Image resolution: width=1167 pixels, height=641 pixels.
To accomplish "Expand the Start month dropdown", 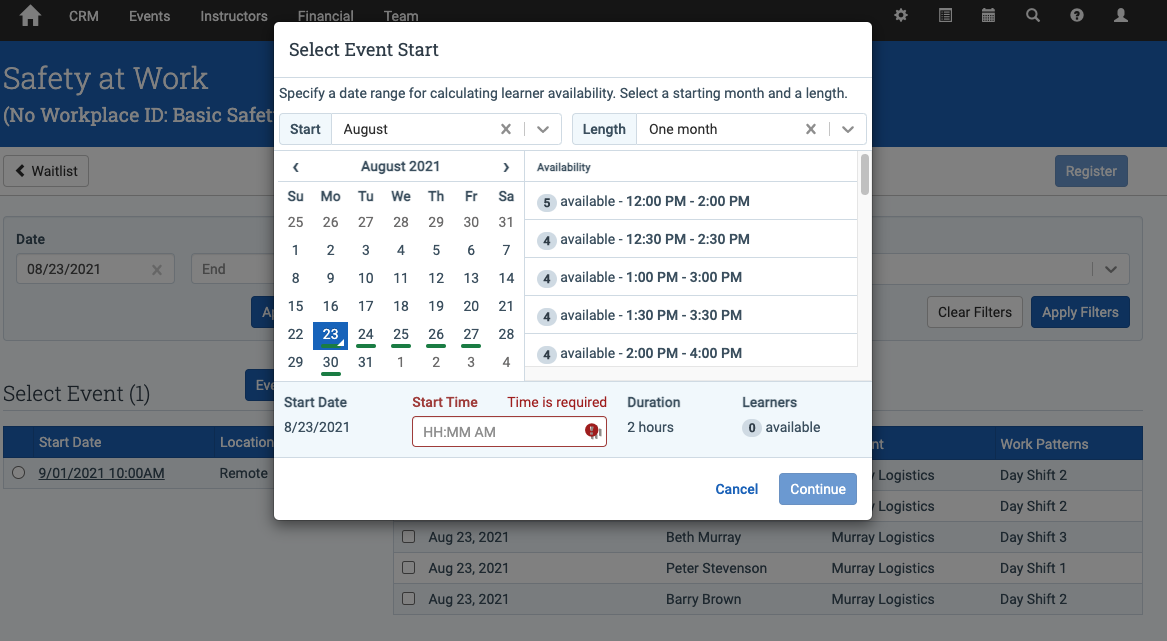I will coord(543,129).
